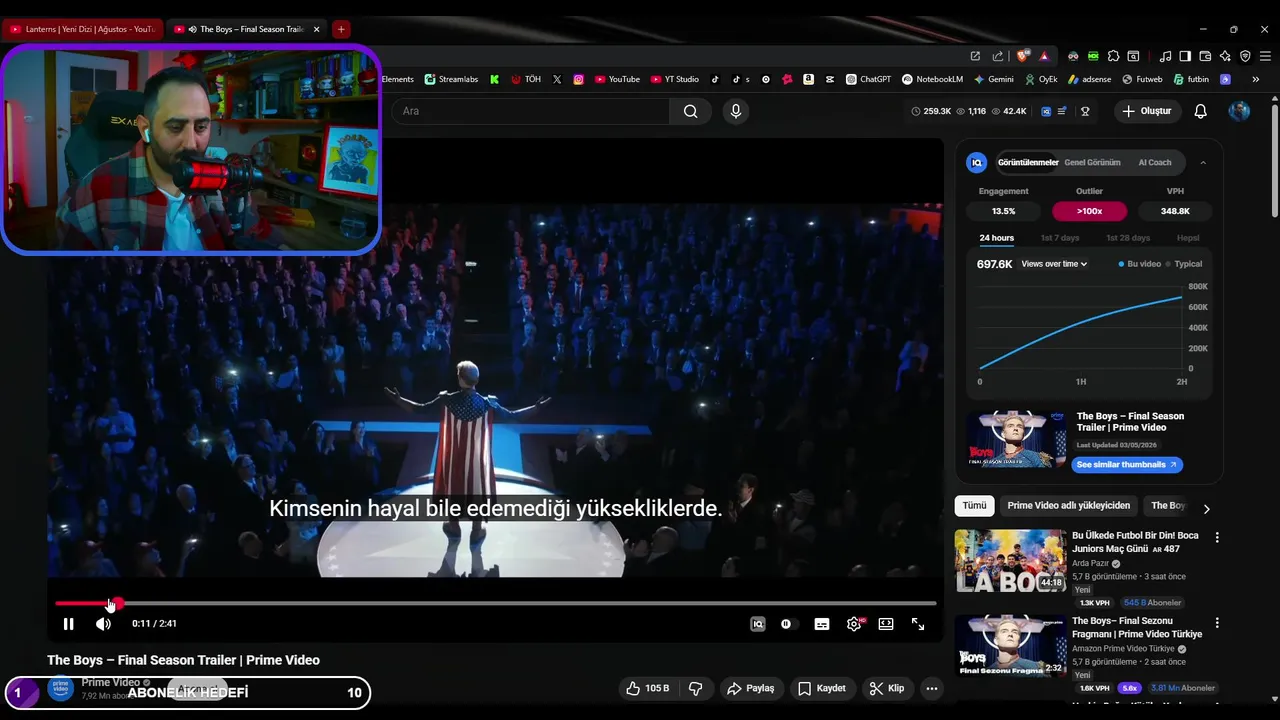Close The Boys Final Season Trailer tab
Screen dimensions: 1280x720
(x=317, y=29)
